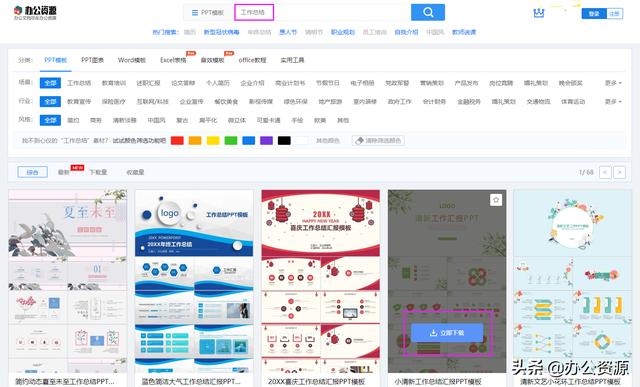Select 全部 in the 行业 filter row
The width and height of the screenshot is (640, 387).
[50, 101]
